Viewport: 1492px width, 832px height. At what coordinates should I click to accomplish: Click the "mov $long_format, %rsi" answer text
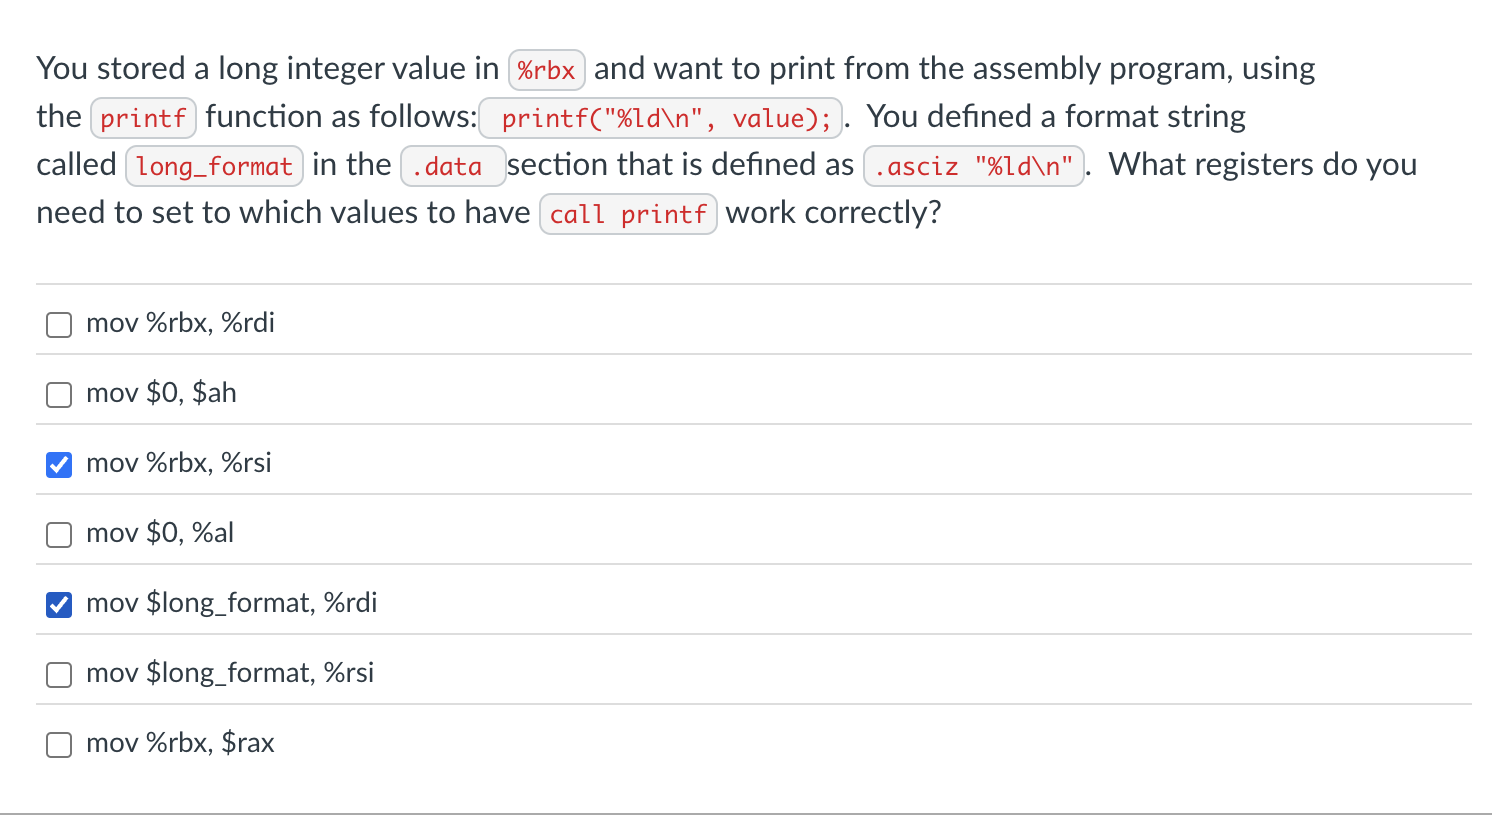click(229, 672)
